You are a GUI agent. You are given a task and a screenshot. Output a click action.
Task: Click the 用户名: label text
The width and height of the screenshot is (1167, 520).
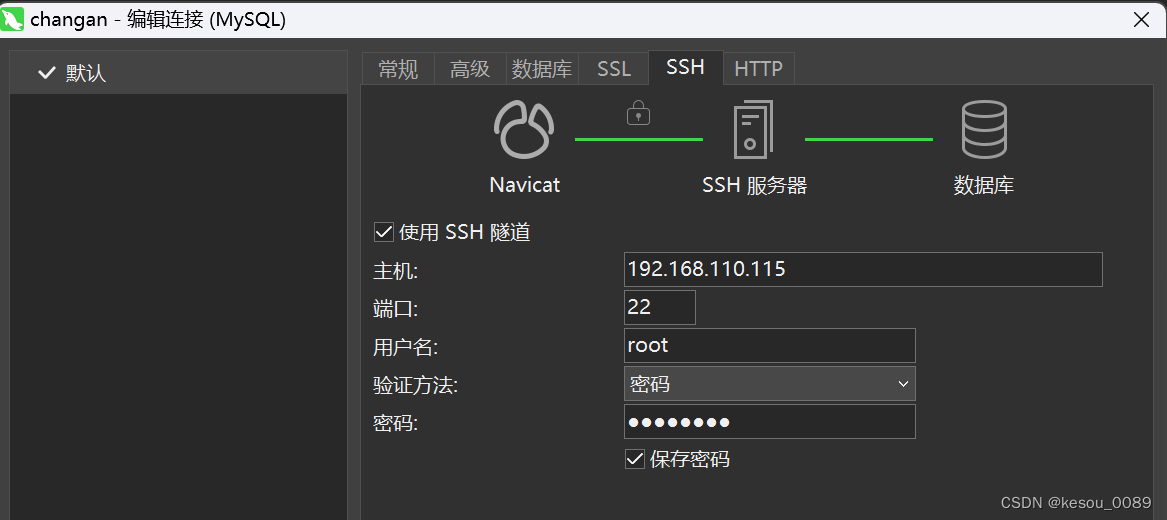point(406,347)
